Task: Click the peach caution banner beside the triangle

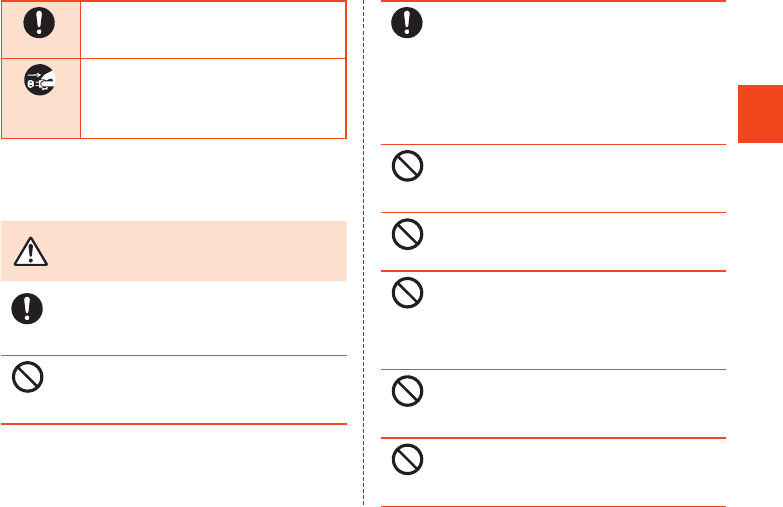Action: coord(190,252)
